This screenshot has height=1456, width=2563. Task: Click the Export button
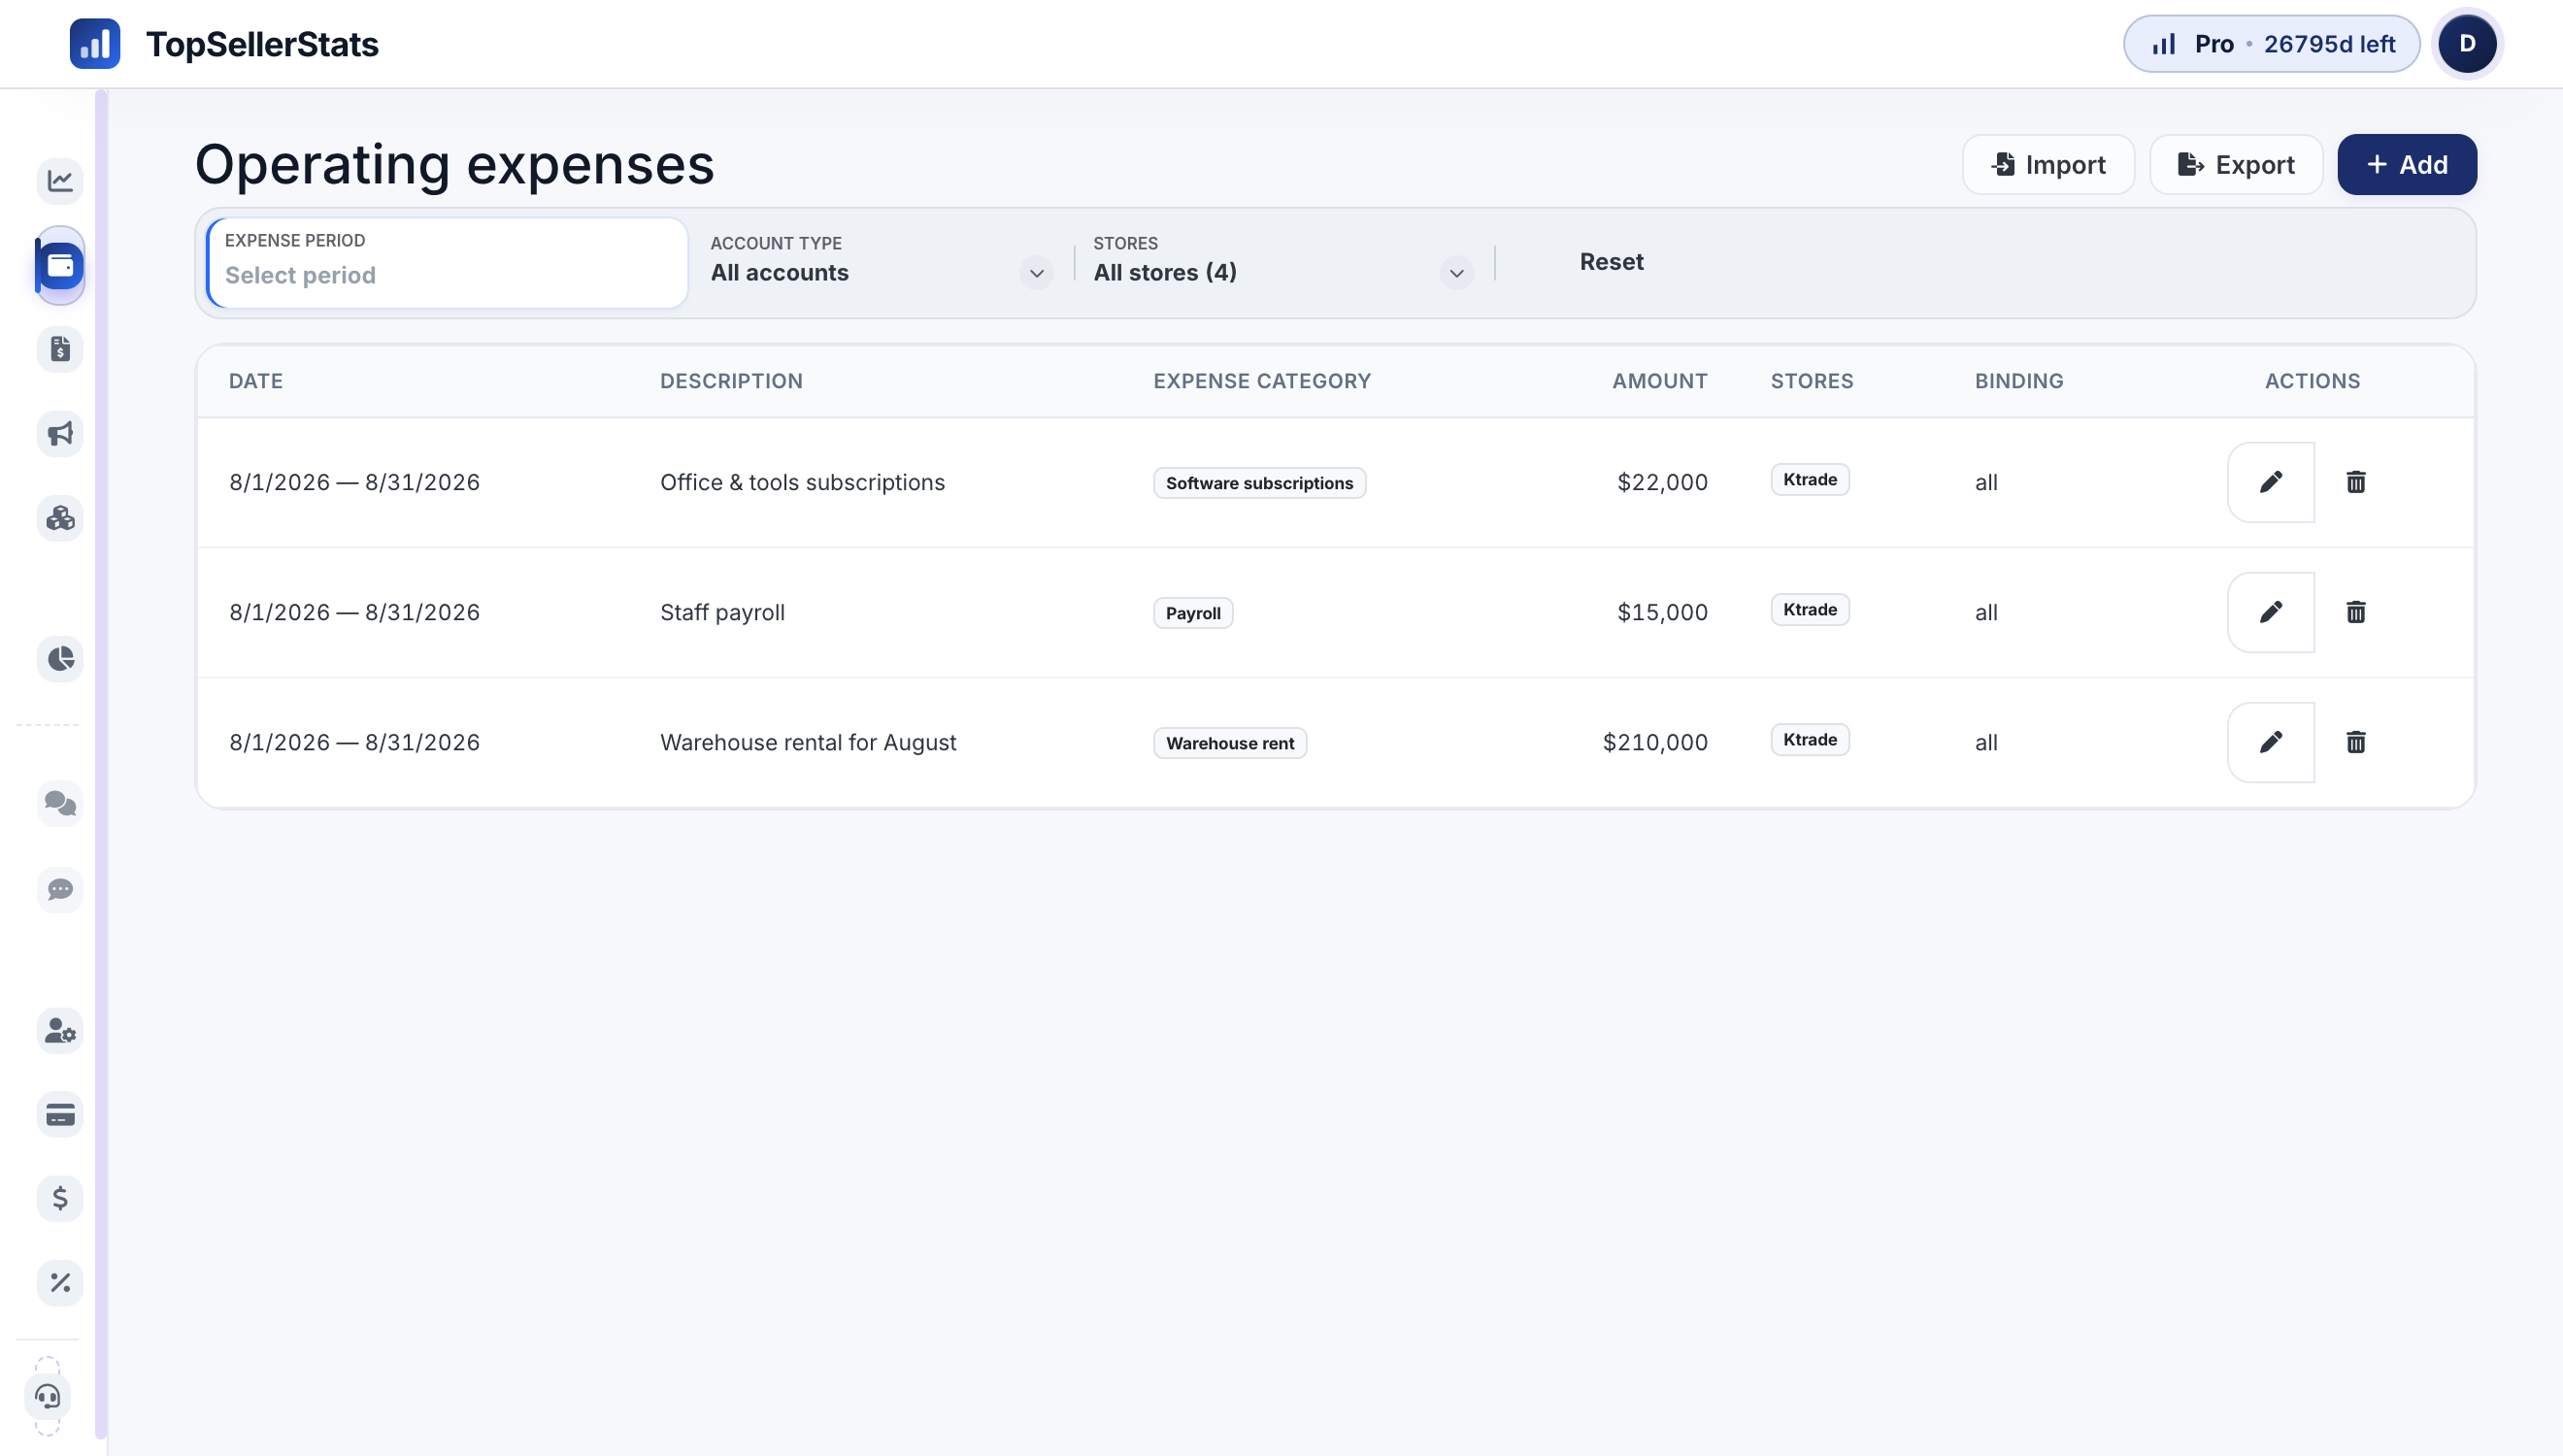(x=2236, y=165)
